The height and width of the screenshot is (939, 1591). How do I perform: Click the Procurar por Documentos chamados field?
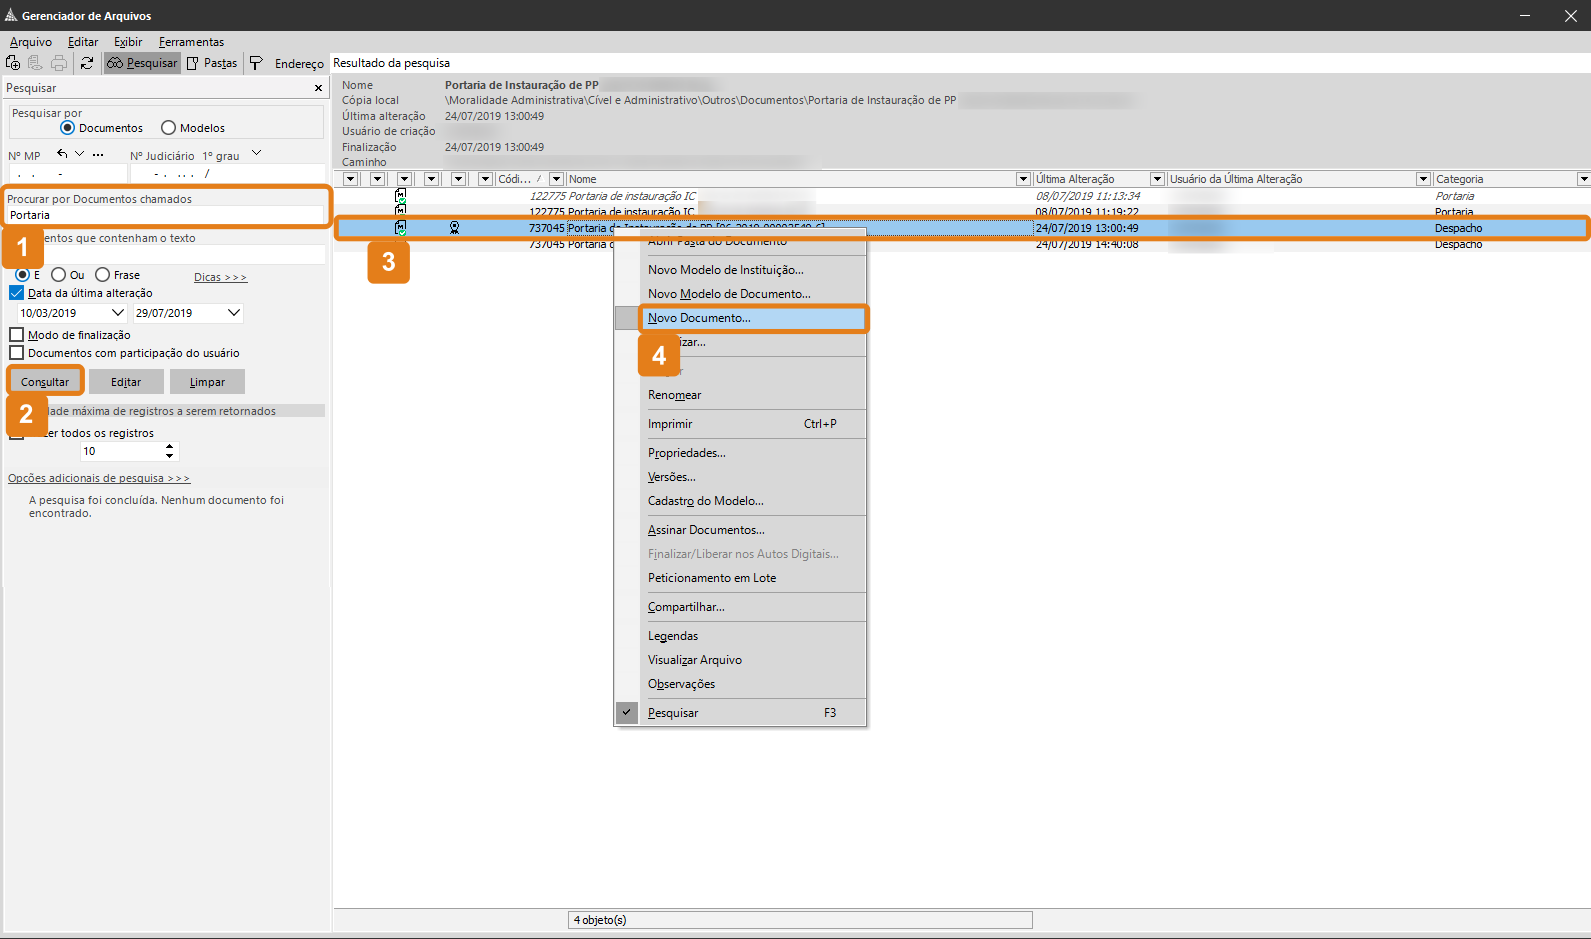(165, 215)
